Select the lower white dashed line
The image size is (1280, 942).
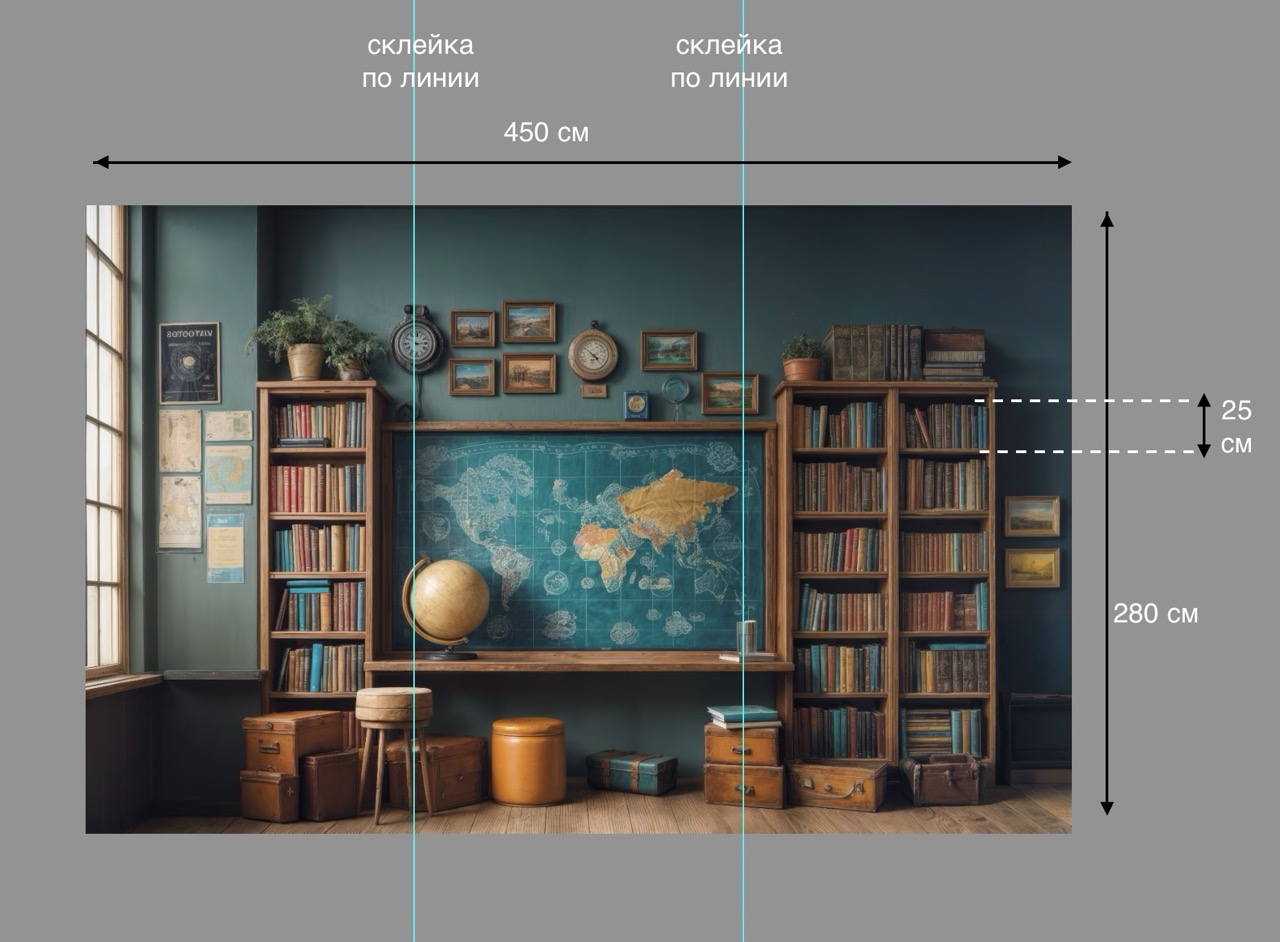[x=1086, y=452]
